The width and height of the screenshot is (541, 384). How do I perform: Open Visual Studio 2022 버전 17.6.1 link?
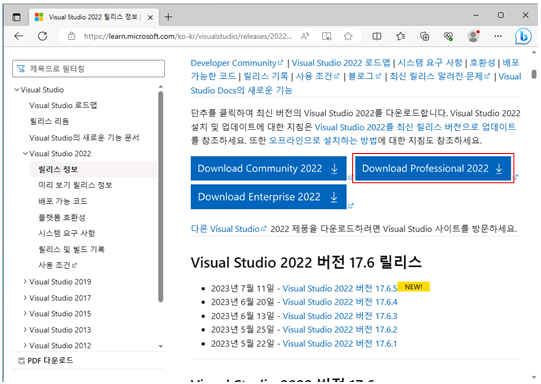pyautogui.click(x=340, y=344)
